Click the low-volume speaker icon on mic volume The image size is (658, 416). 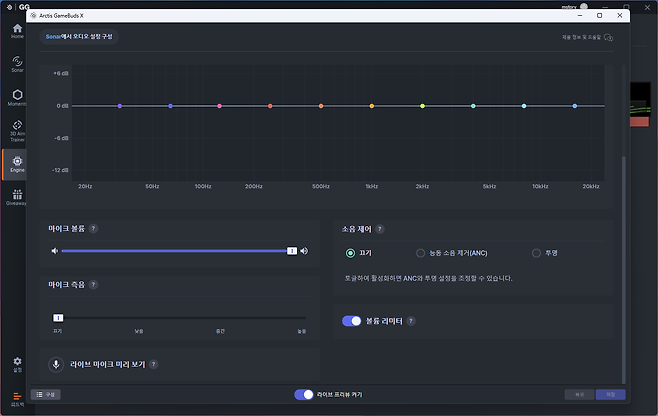coord(55,251)
